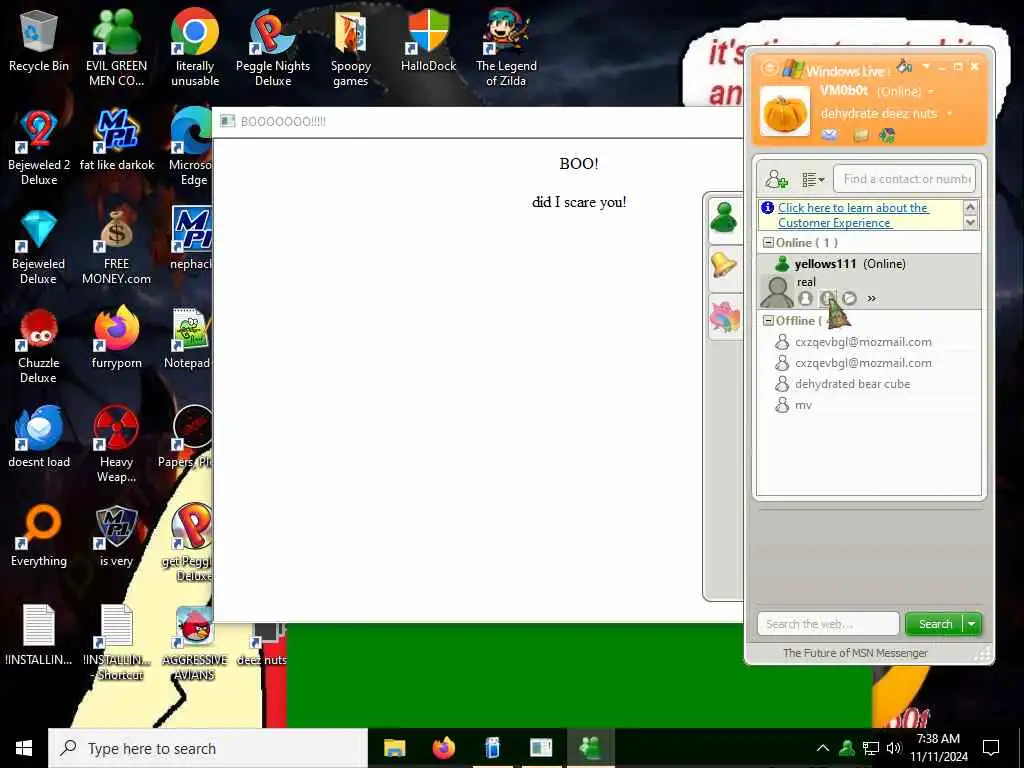Click the Add a contact icon
This screenshot has width=1024, height=768.
pos(776,179)
